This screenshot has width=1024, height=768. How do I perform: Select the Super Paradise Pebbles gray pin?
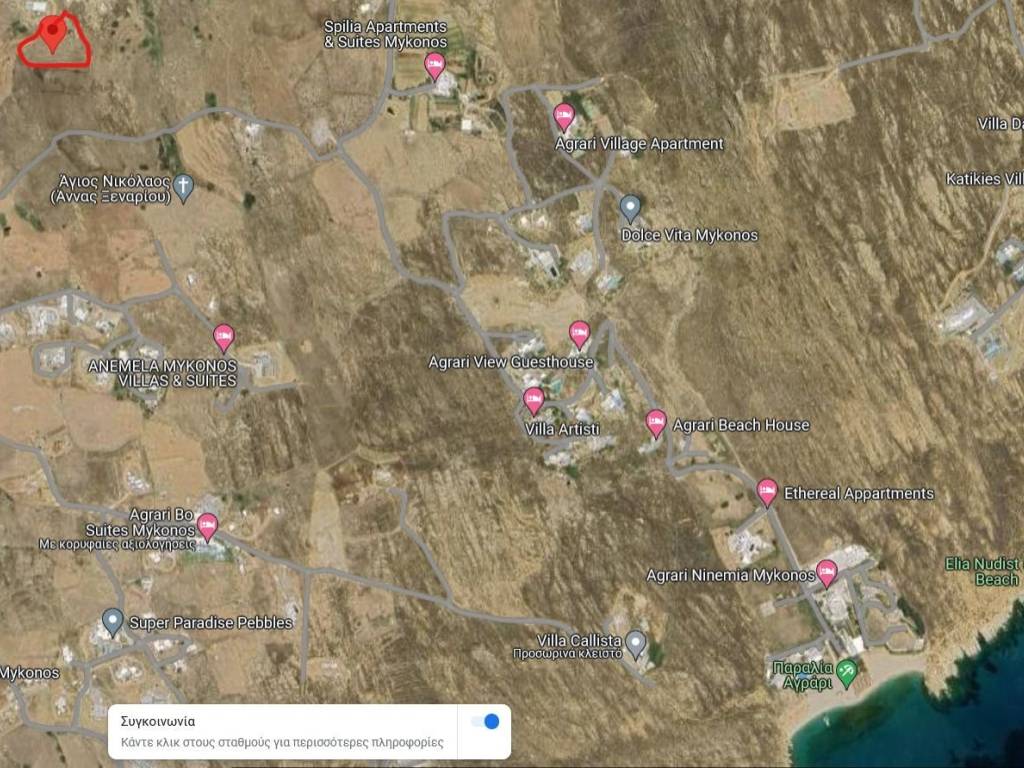[113, 622]
